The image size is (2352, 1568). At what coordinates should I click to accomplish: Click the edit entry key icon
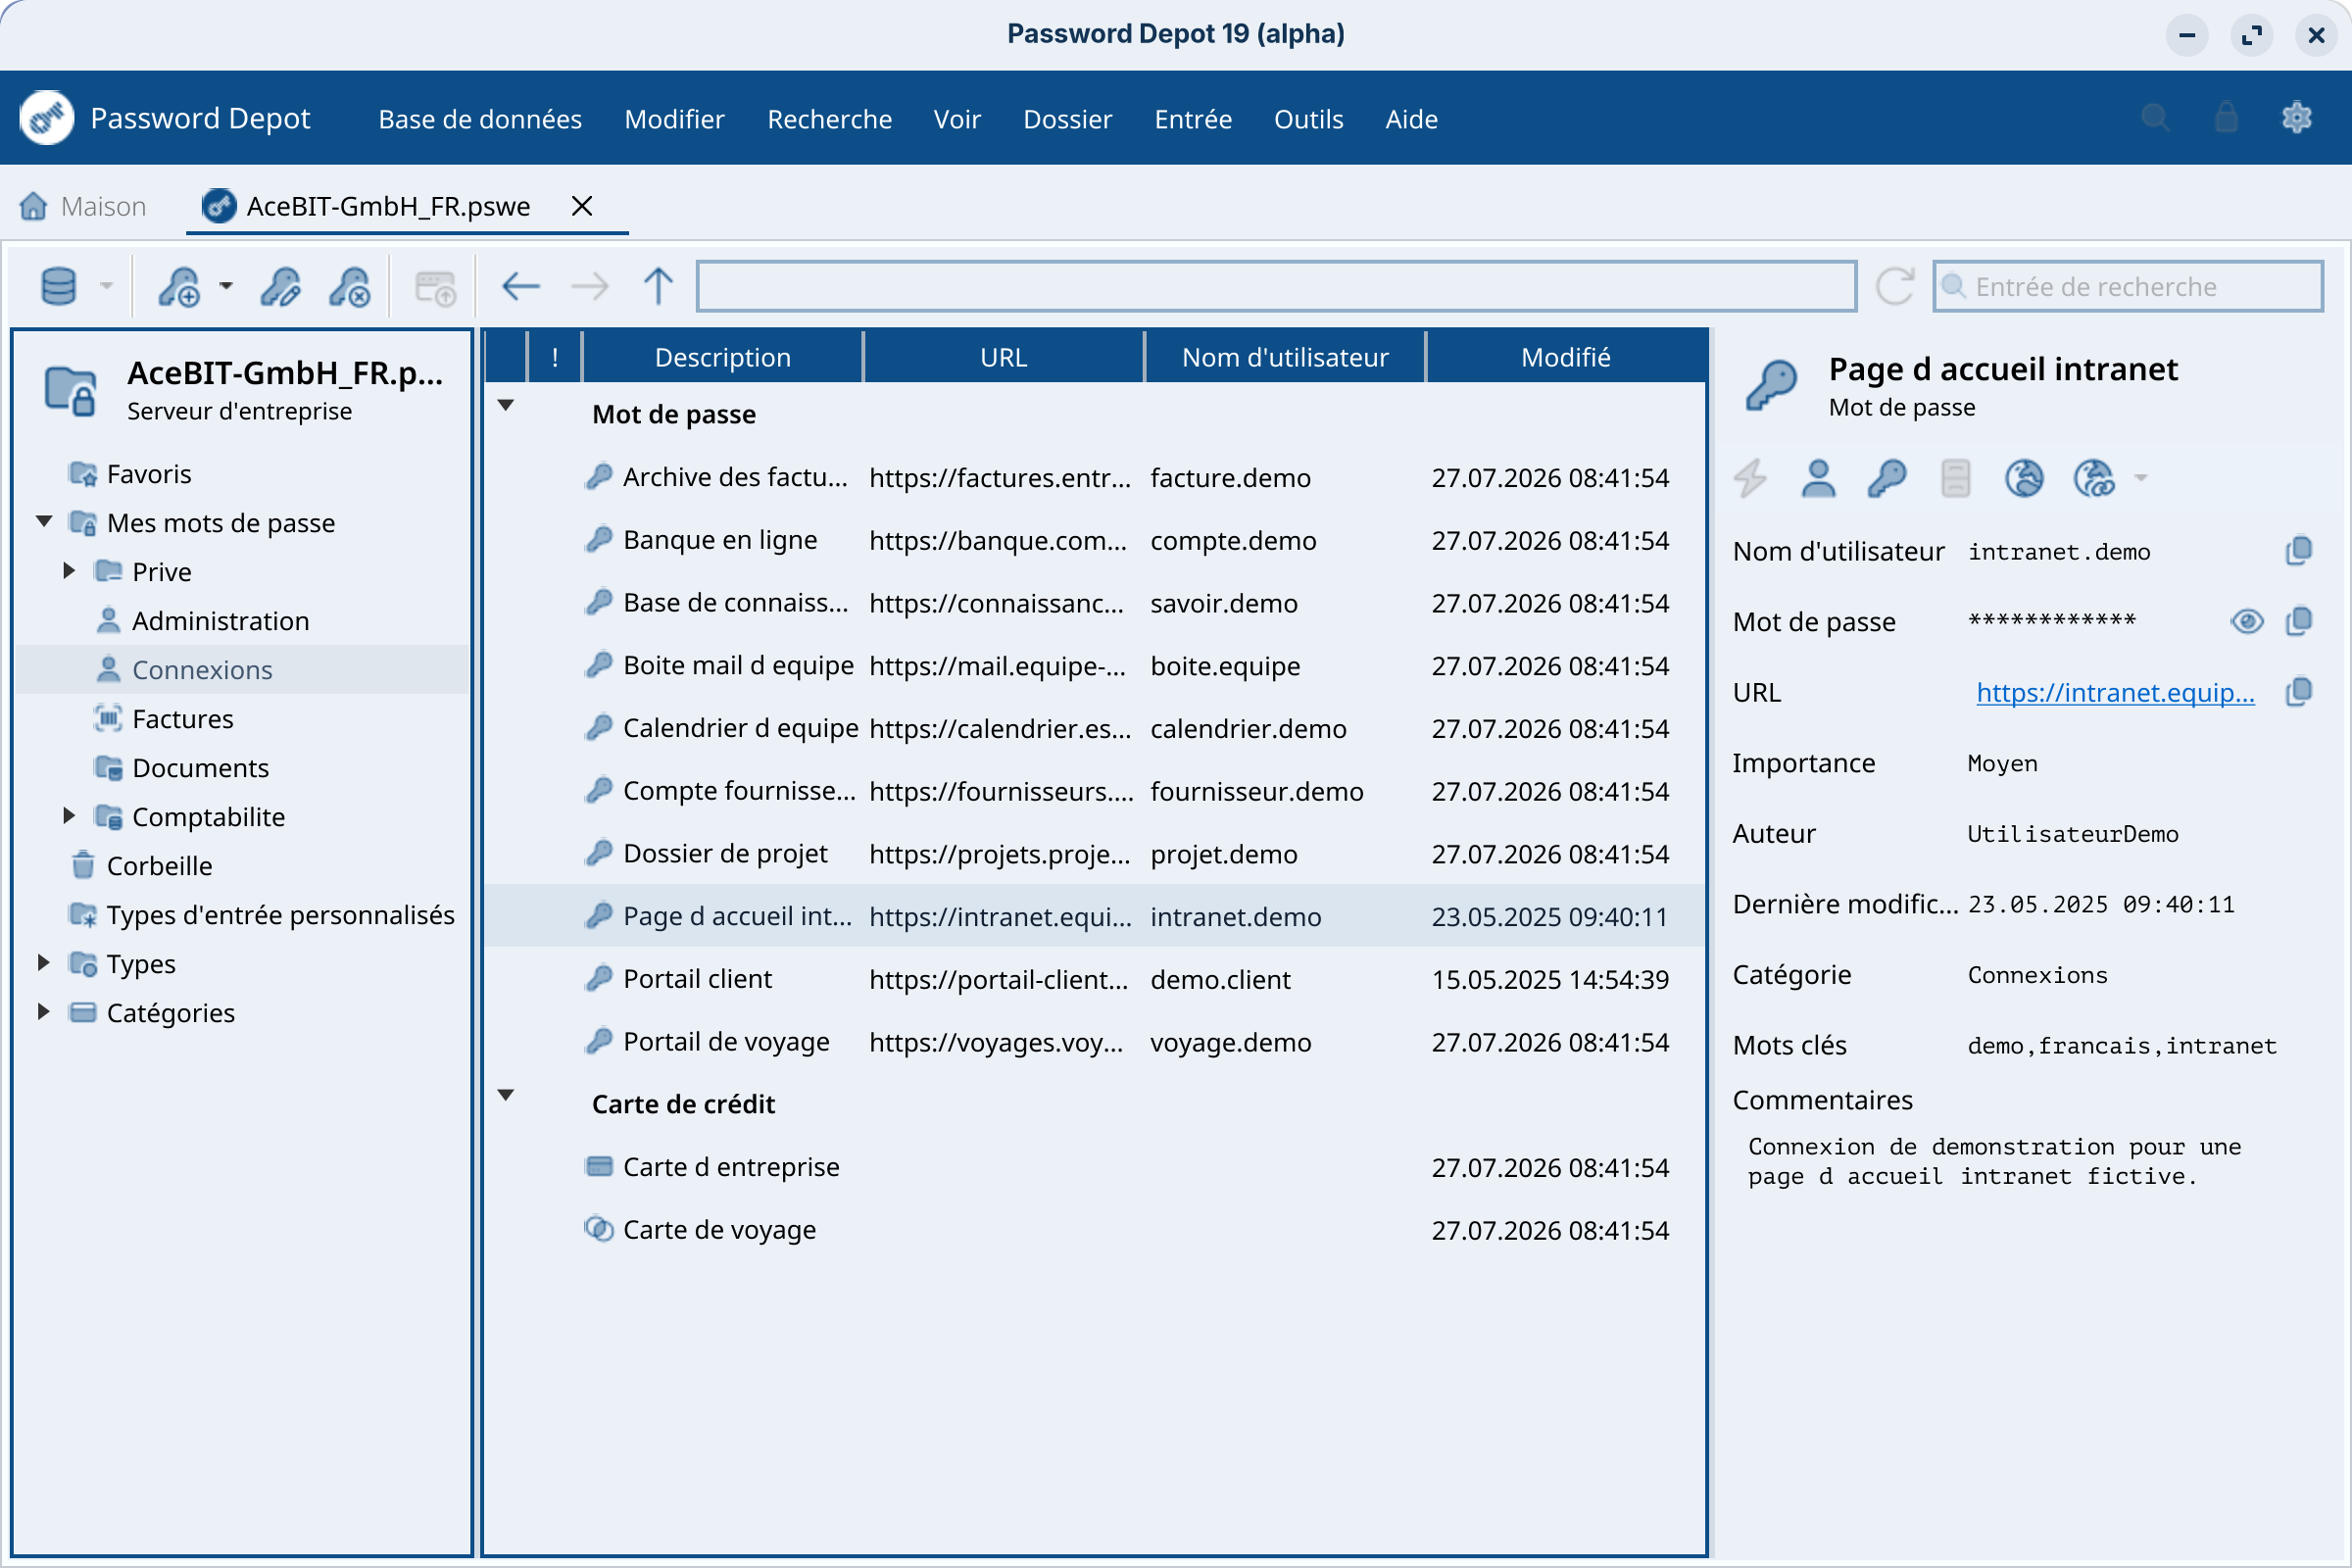coord(280,287)
